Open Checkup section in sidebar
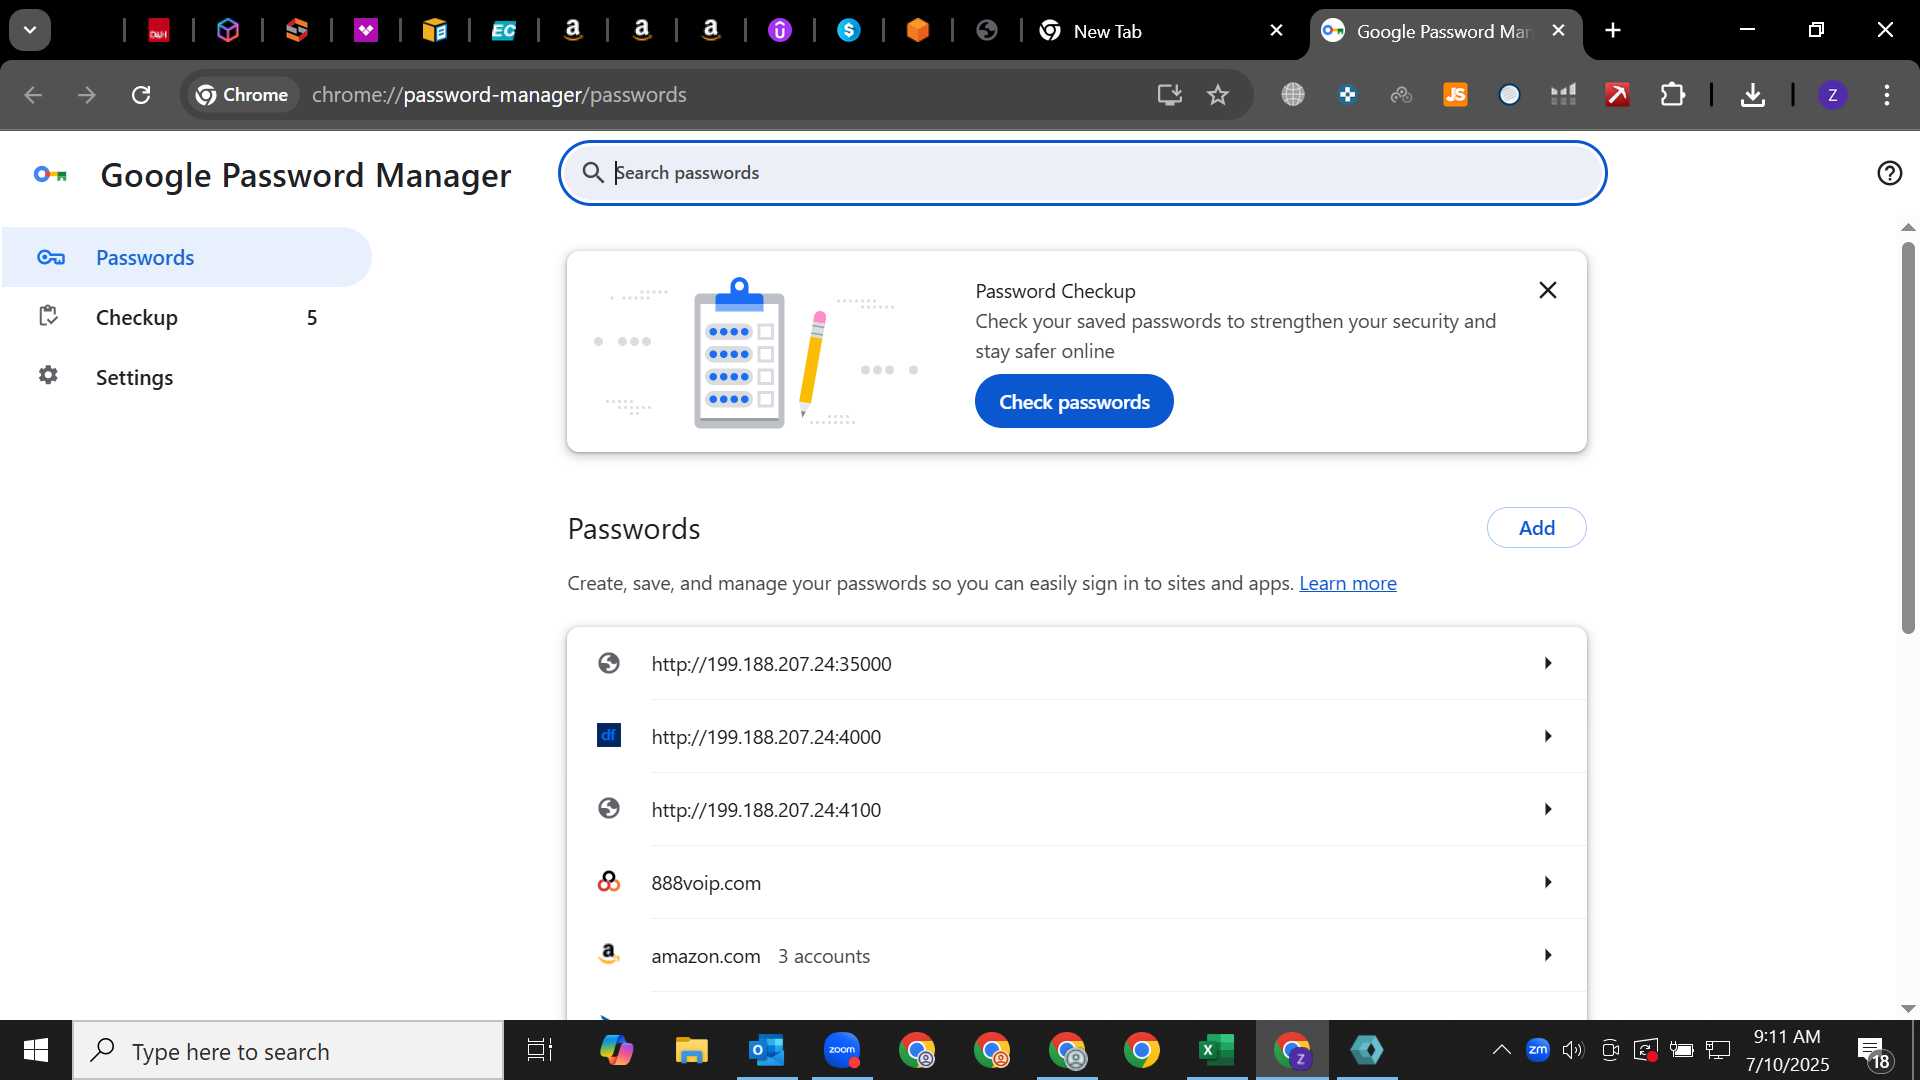The width and height of the screenshot is (1920, 1080). pos(186,317)
